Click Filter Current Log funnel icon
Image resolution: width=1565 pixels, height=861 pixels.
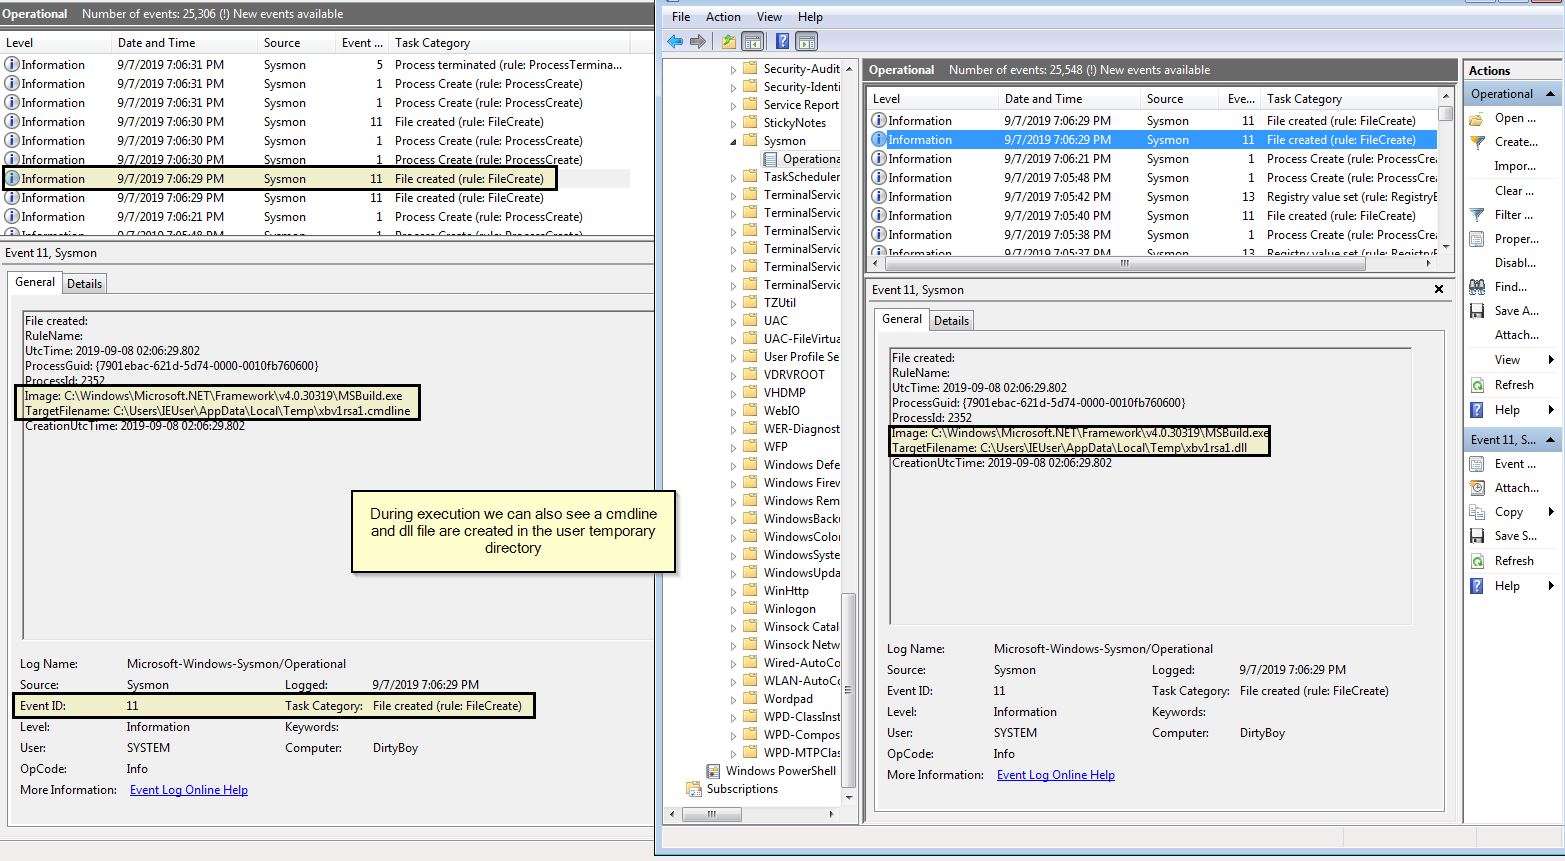(1477, 215)
